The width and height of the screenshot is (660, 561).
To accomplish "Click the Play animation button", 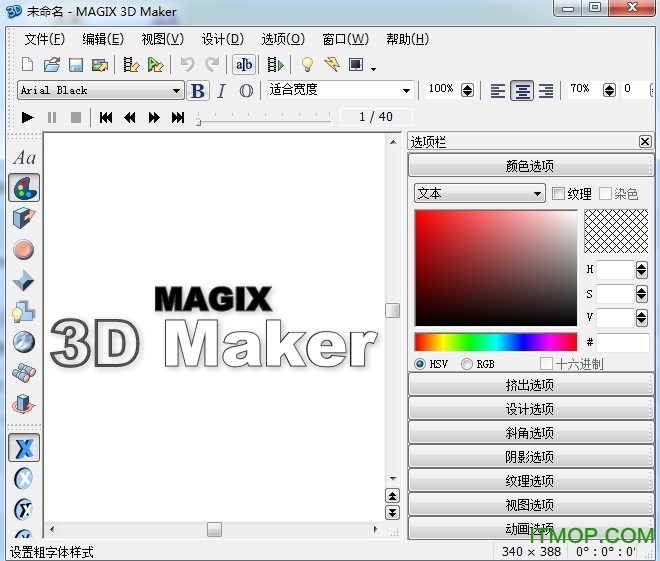I will pyautogui.click(x=27, y=117).
